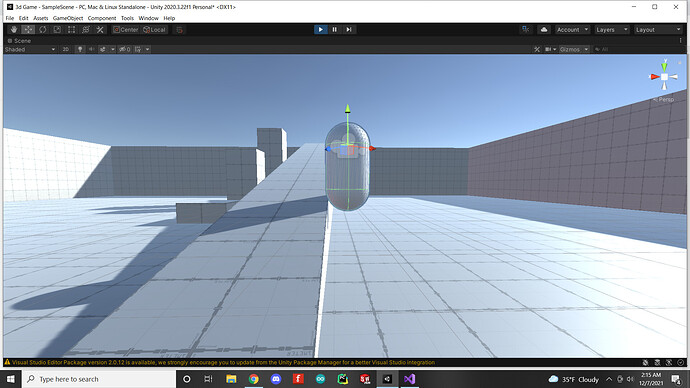Click the Step frame button

click(349, 29)
